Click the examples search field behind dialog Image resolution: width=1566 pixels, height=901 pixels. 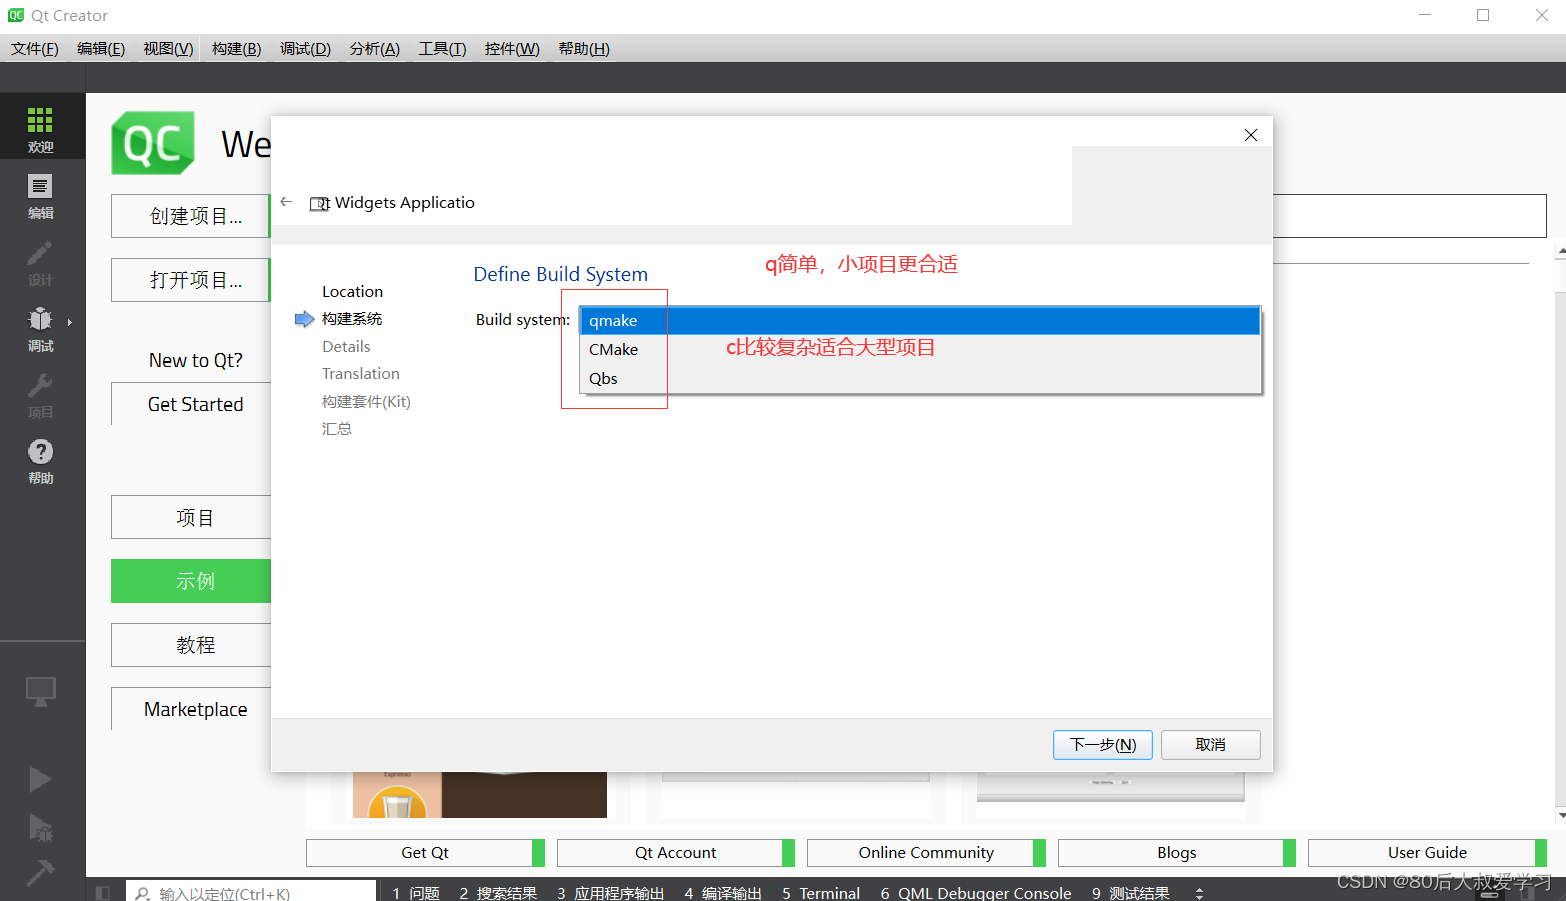[1410, 216]
